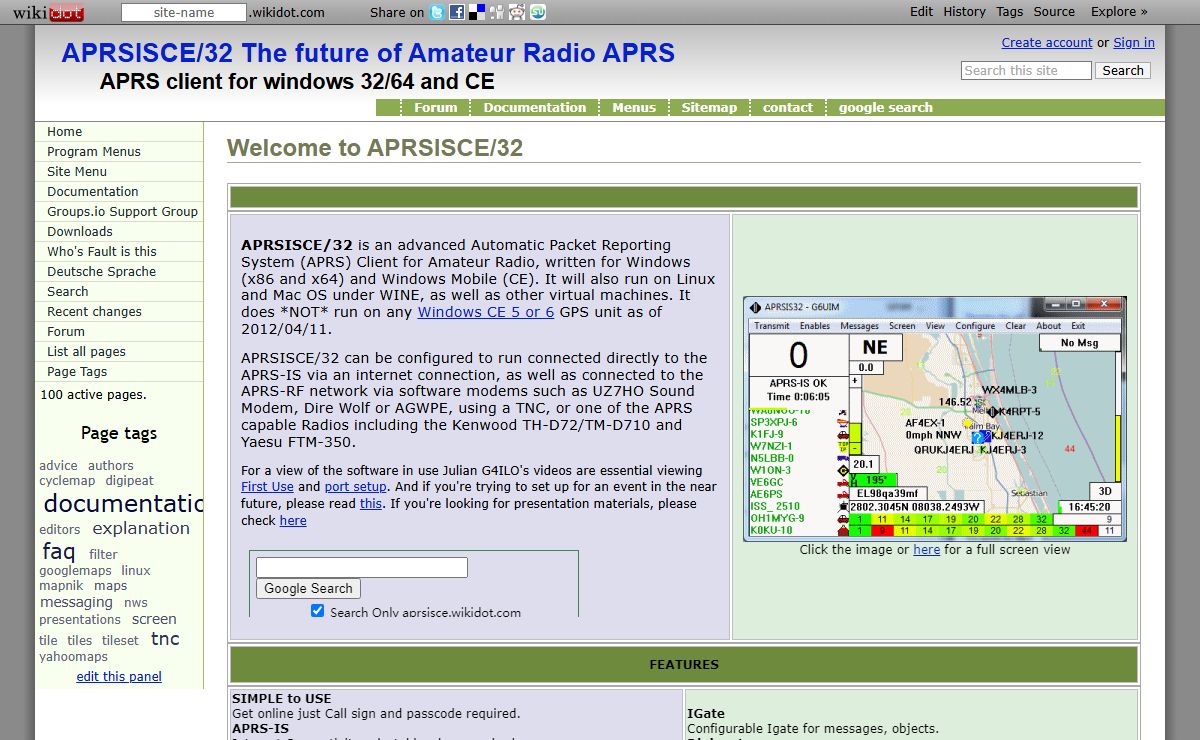Image resolution: width=1200 pixels, height=740 pixels.
Task: Open the Forum top menu
Action: pos(436,108)
